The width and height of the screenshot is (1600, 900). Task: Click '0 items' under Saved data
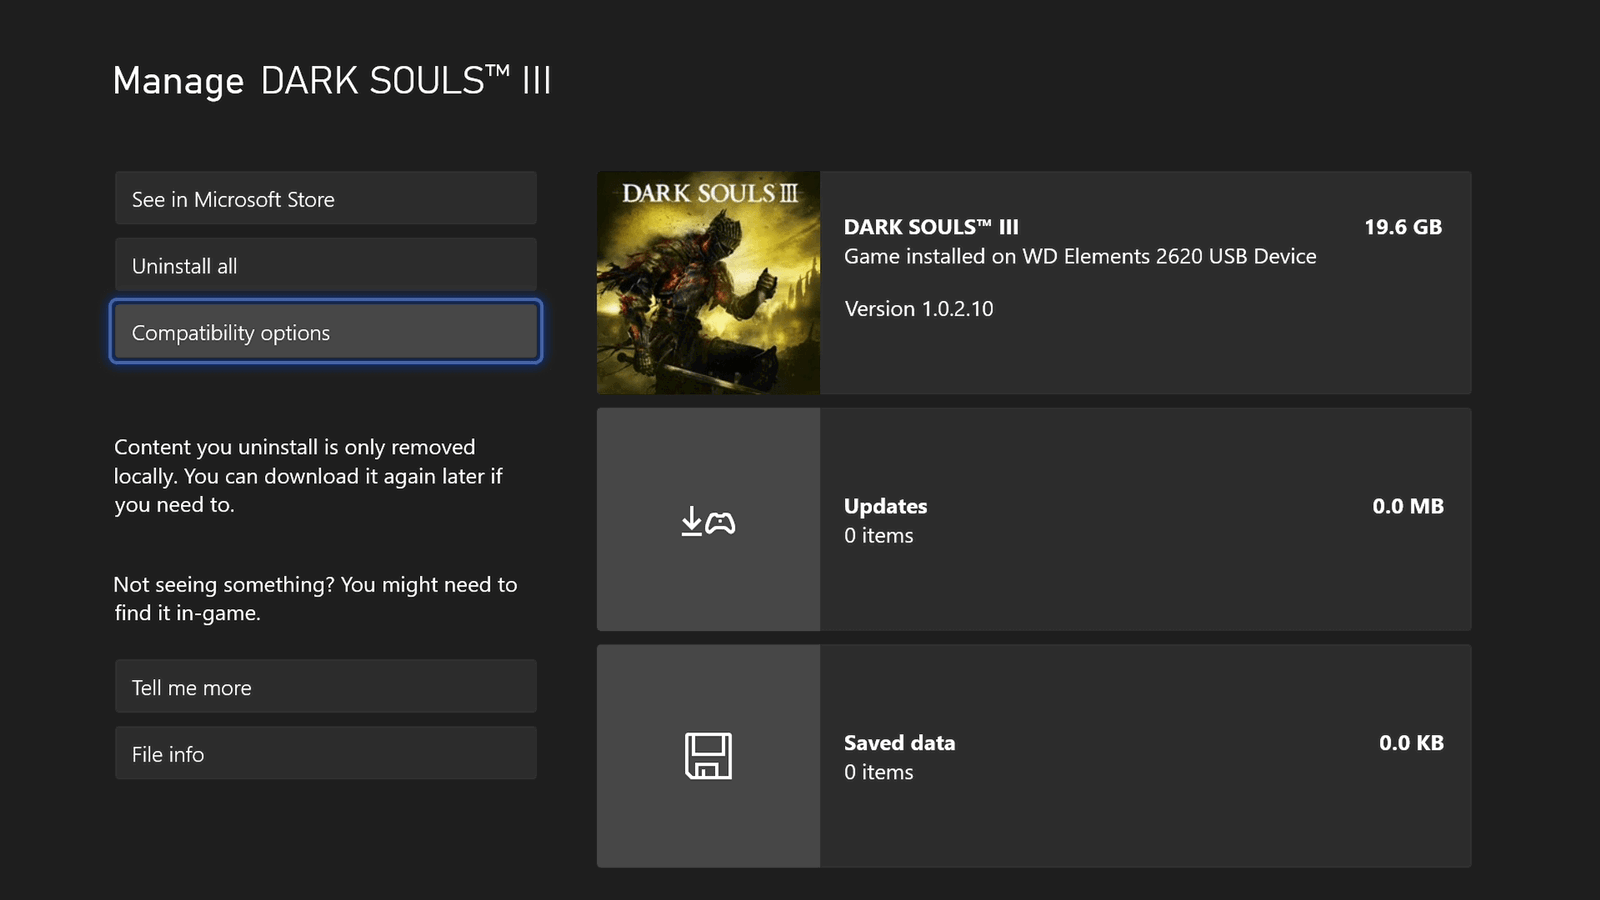point(878,772)
